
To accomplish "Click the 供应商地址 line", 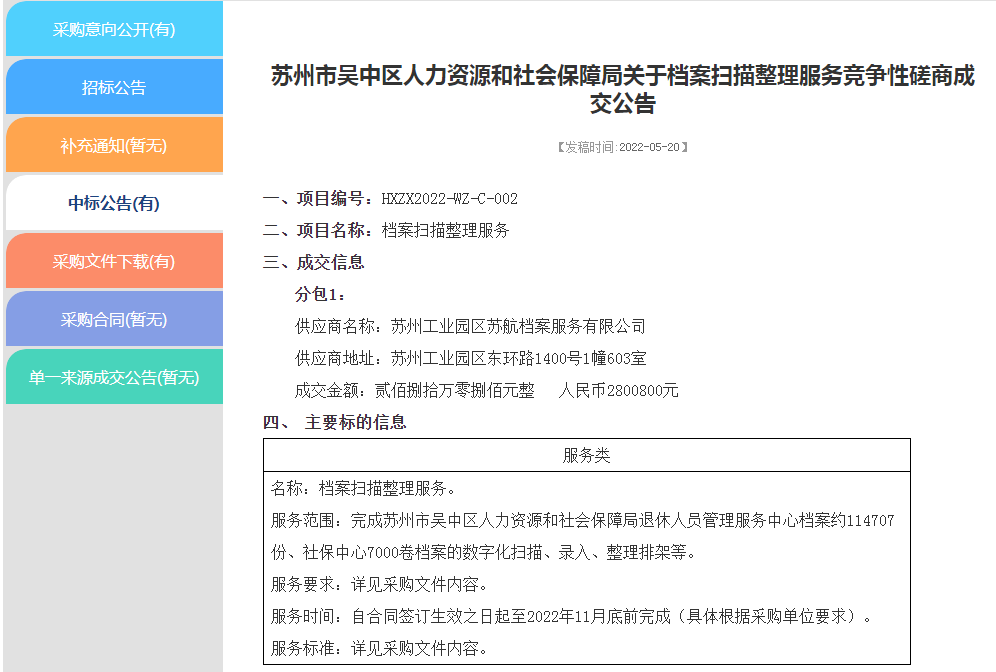I will pyautogui.click(x=470, y=358).
